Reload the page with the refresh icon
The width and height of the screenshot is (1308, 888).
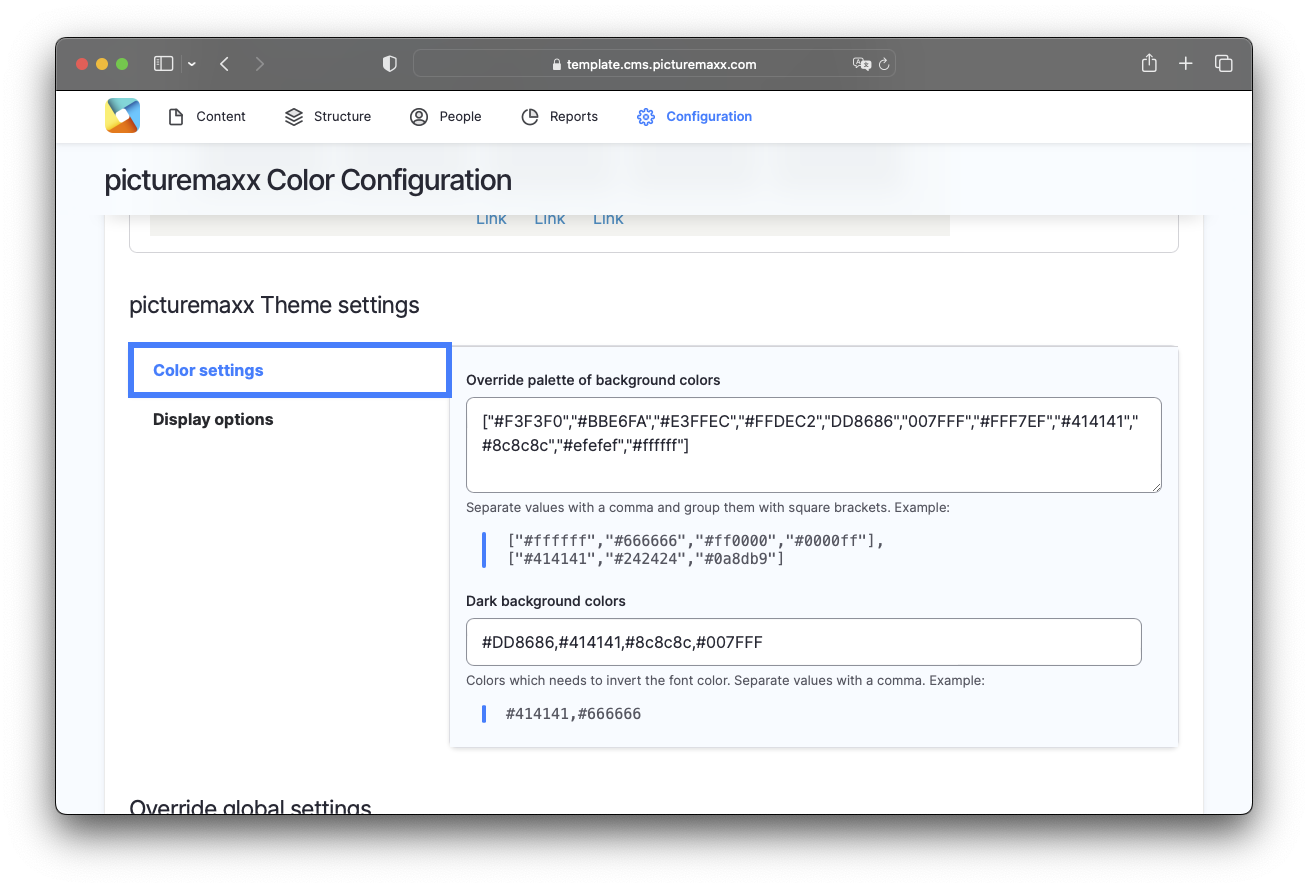(883, 64)
